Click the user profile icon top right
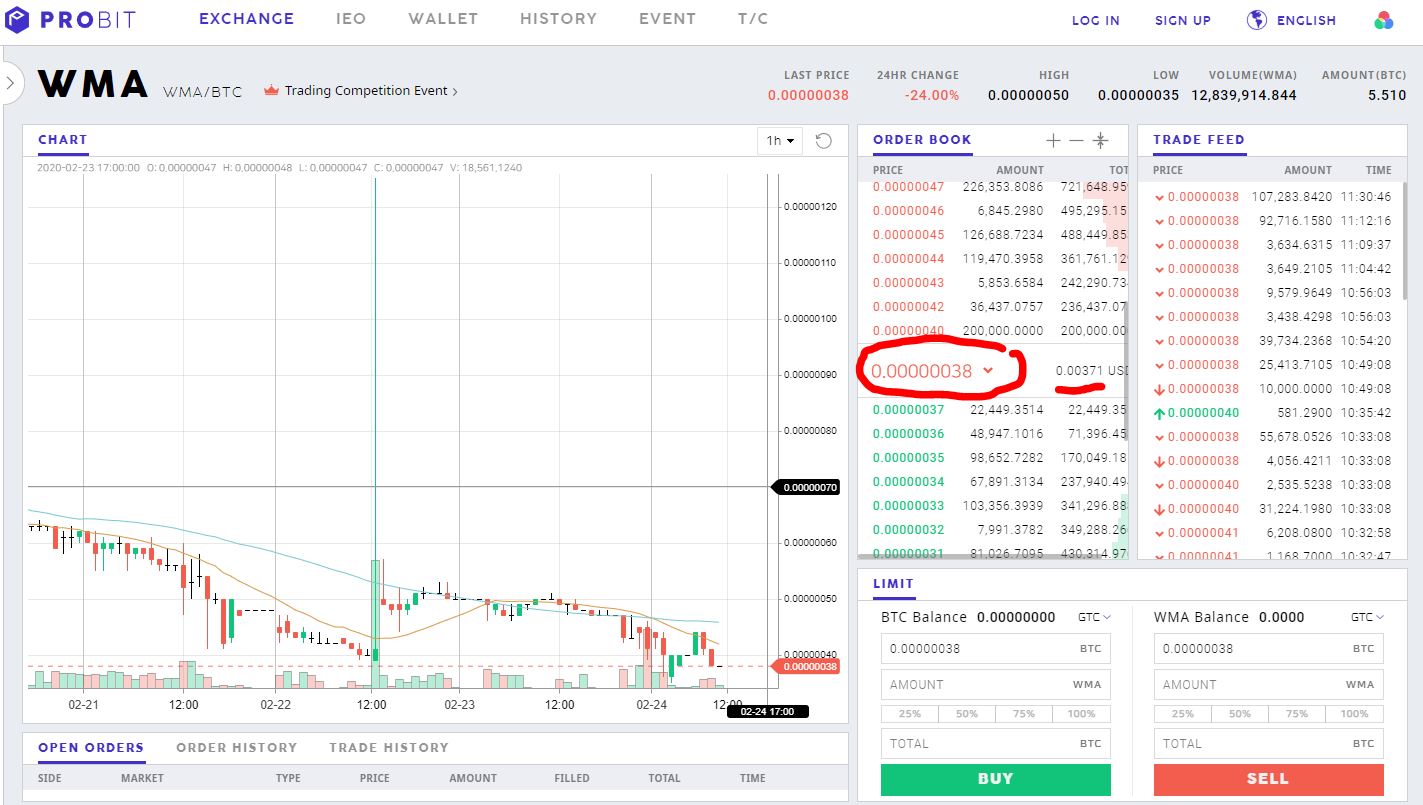1423x805 pixels. (x=1384, y=19)
